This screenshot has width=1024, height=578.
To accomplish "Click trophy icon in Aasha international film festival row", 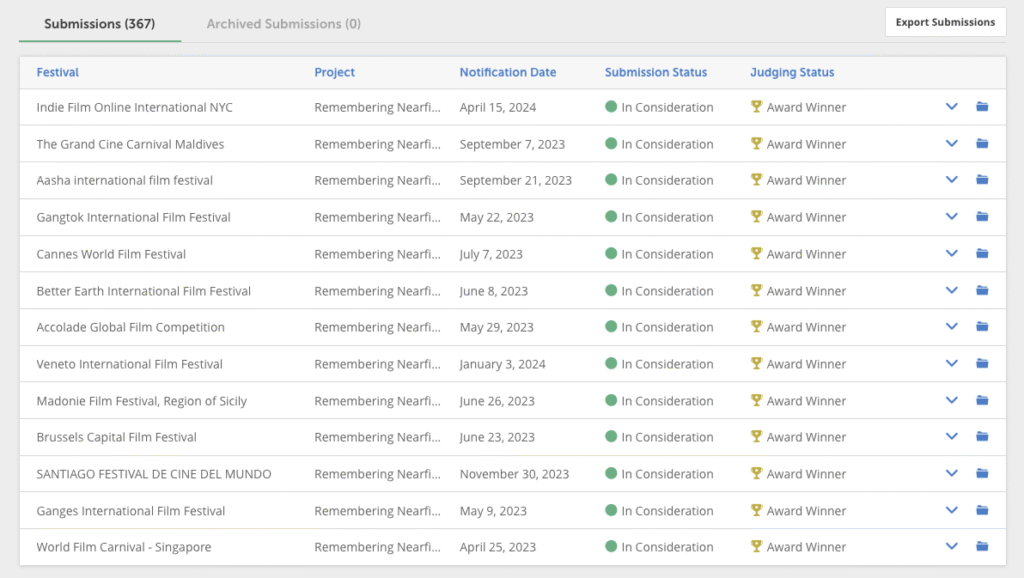I will coord(757,180).
